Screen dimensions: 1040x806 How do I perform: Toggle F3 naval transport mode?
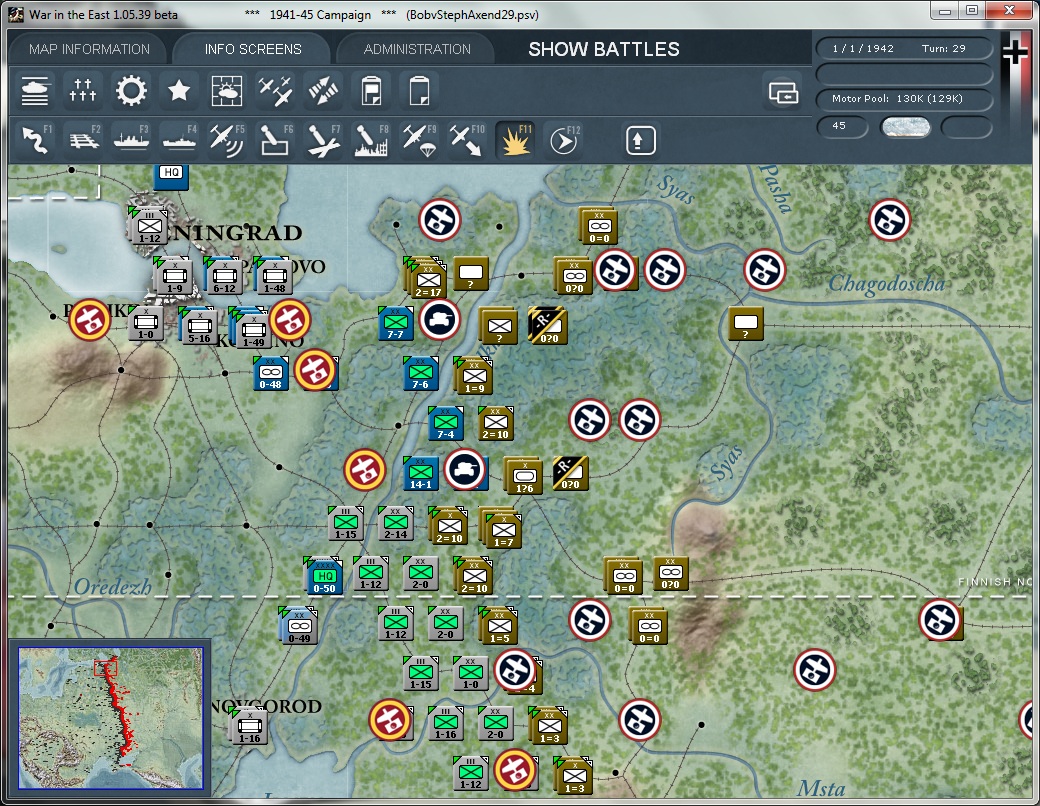pyautogui.click(x=131, y=140)
